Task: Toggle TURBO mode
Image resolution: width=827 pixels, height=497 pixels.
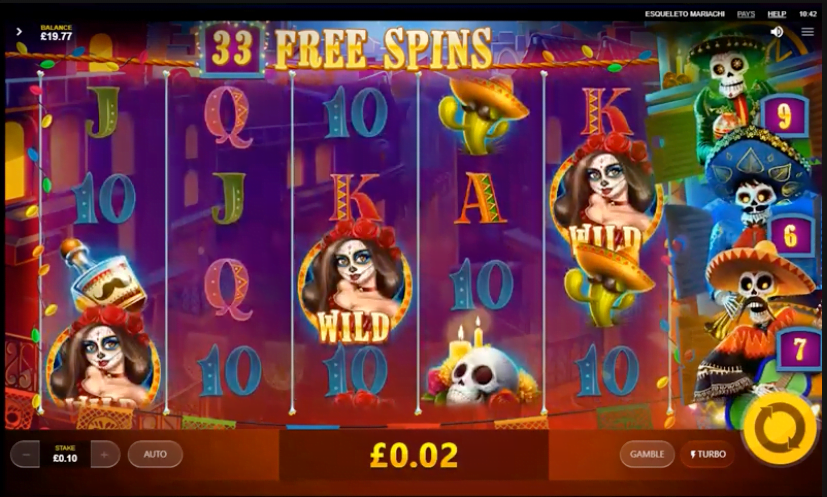Action: pyautogui.click(x=708, y=454)
